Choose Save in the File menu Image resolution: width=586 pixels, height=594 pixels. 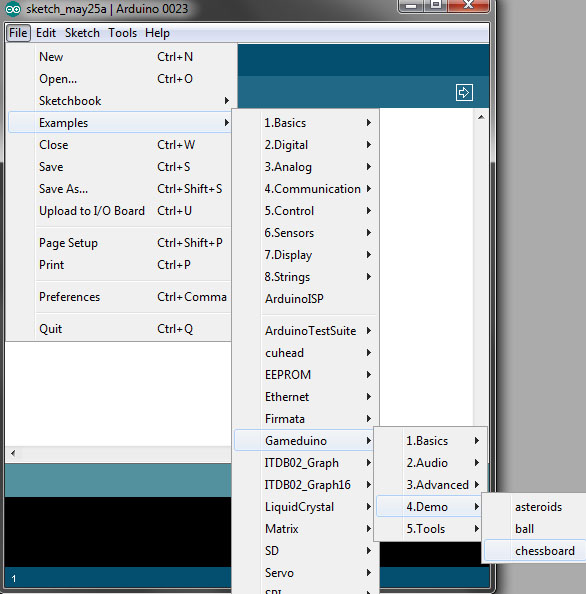point(119,167)
